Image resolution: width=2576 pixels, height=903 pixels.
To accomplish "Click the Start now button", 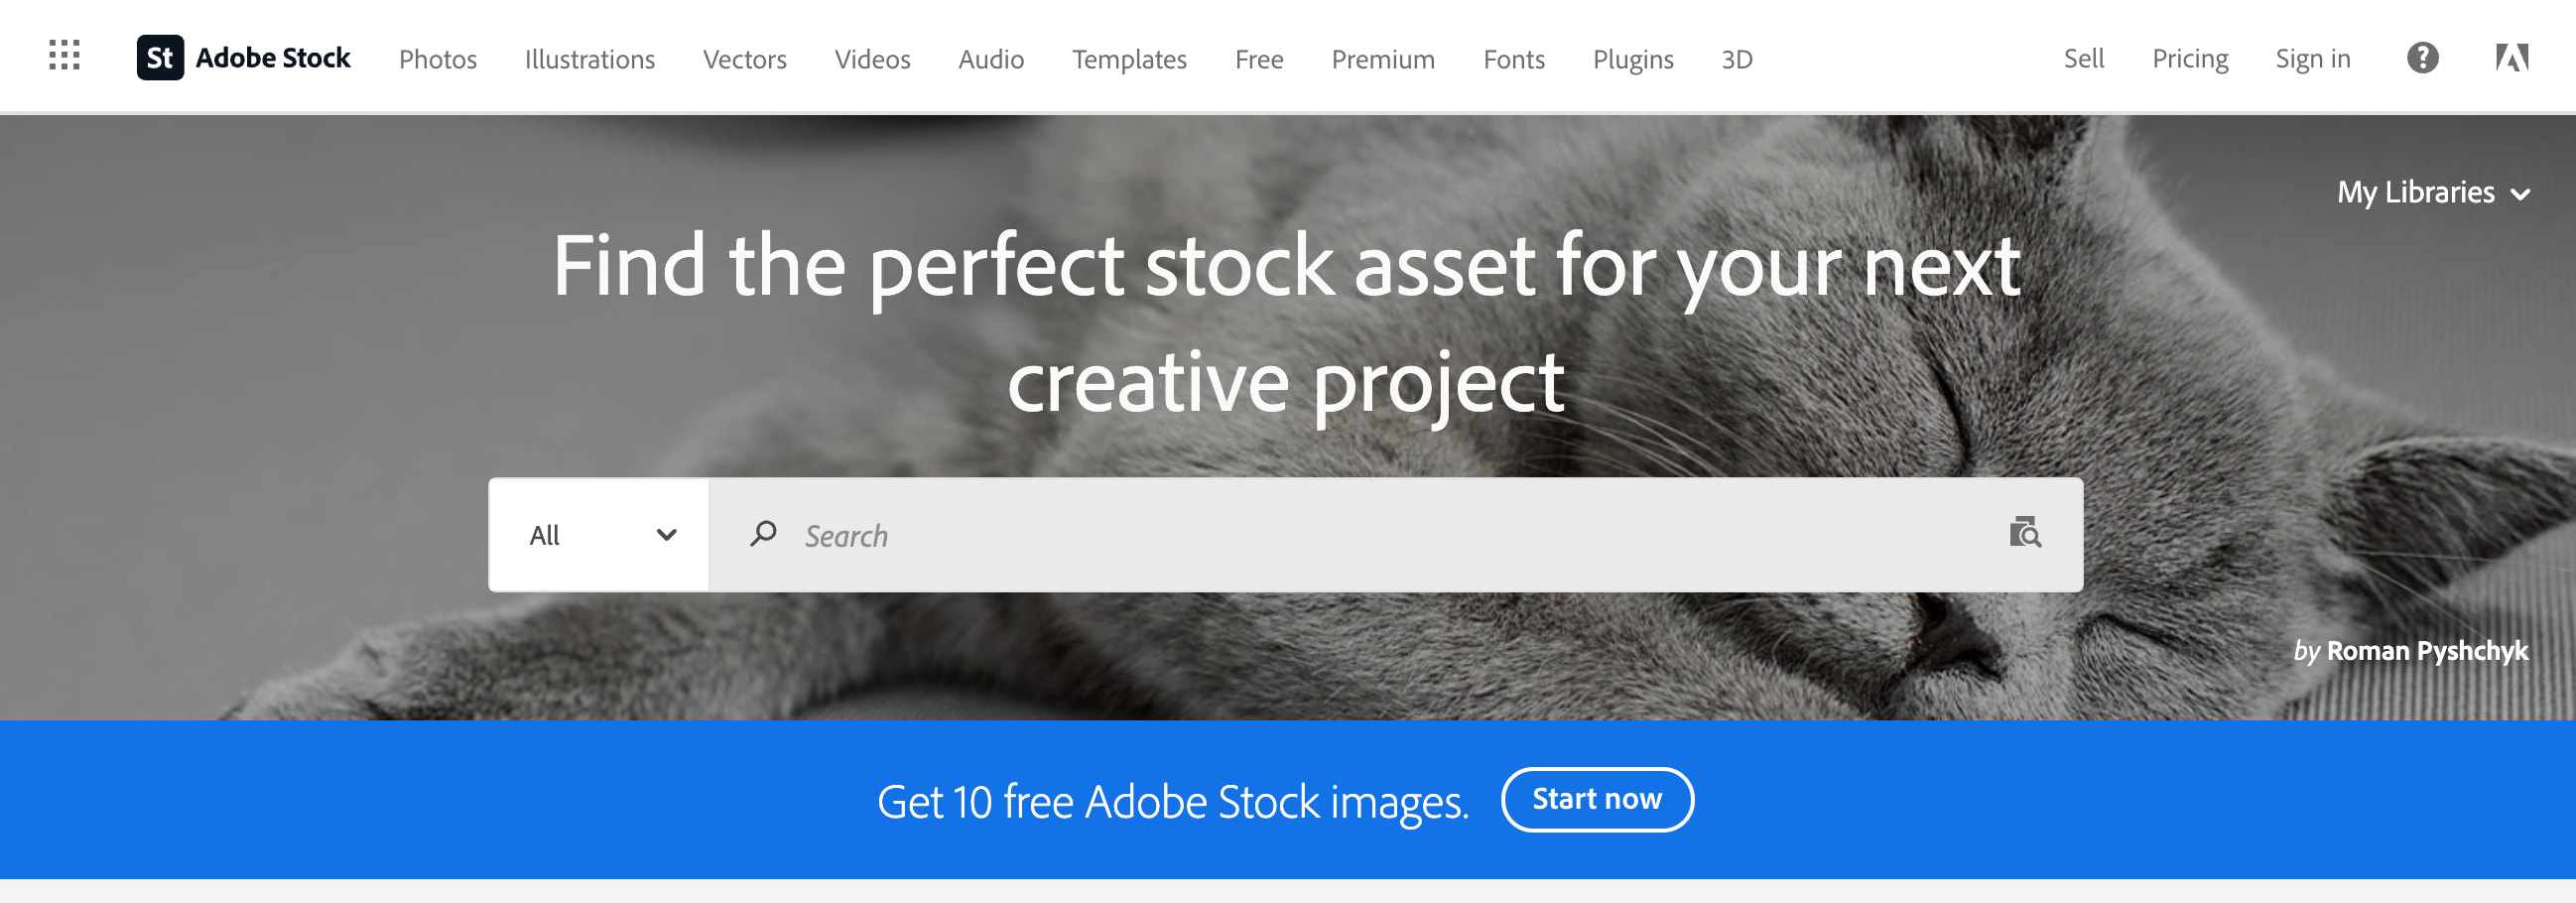I will point(1596,799).
